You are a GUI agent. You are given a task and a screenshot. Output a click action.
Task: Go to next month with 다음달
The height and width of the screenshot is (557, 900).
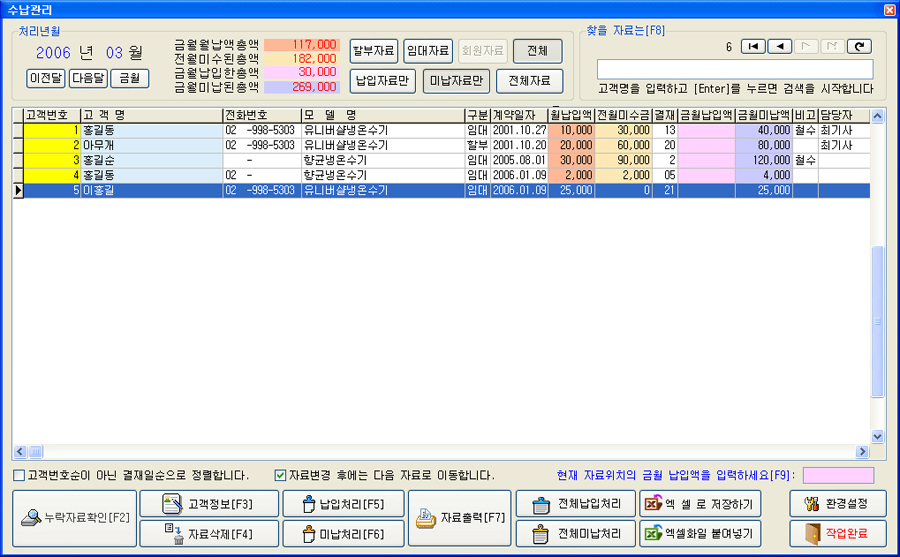pyautogui.click(x=88, y=78)
